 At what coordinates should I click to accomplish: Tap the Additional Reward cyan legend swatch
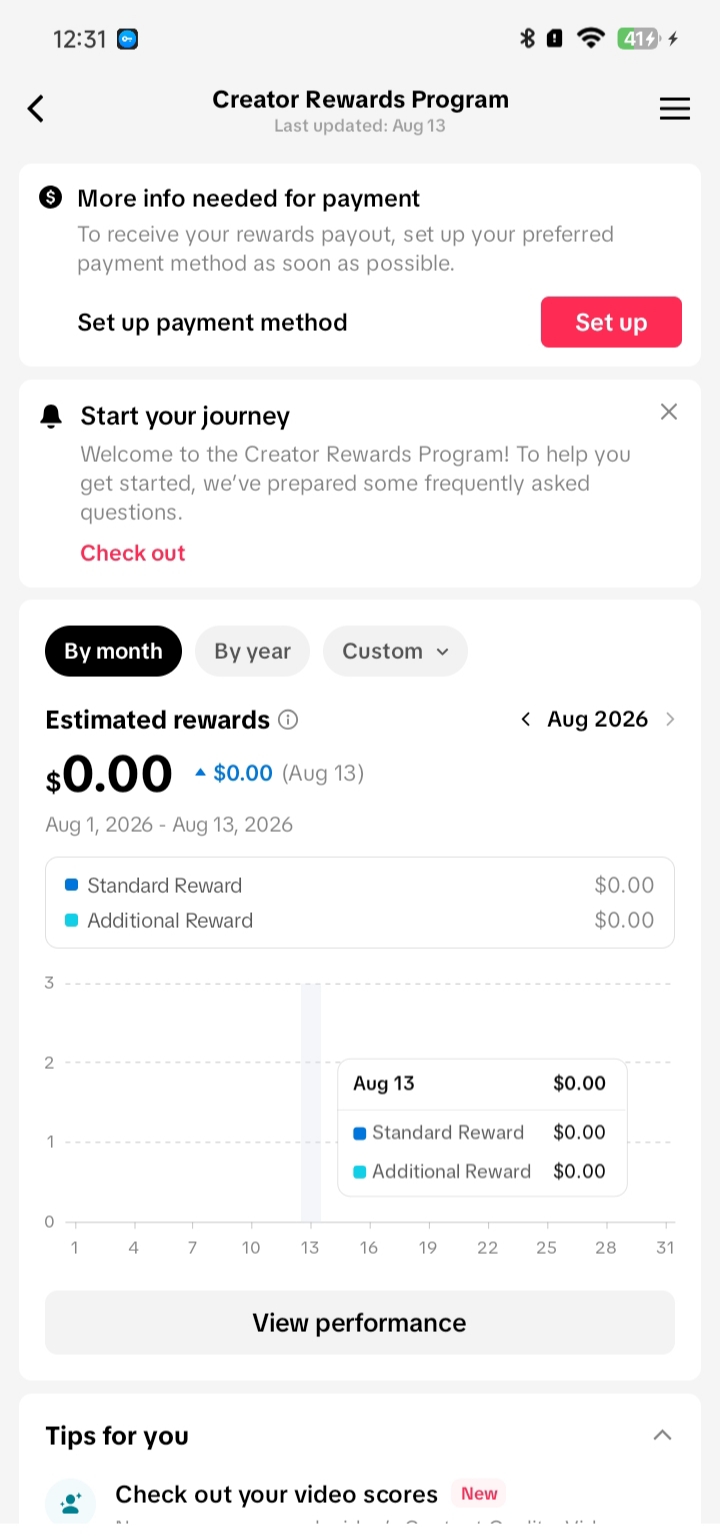pyautogui.click(x=71, y=920)
